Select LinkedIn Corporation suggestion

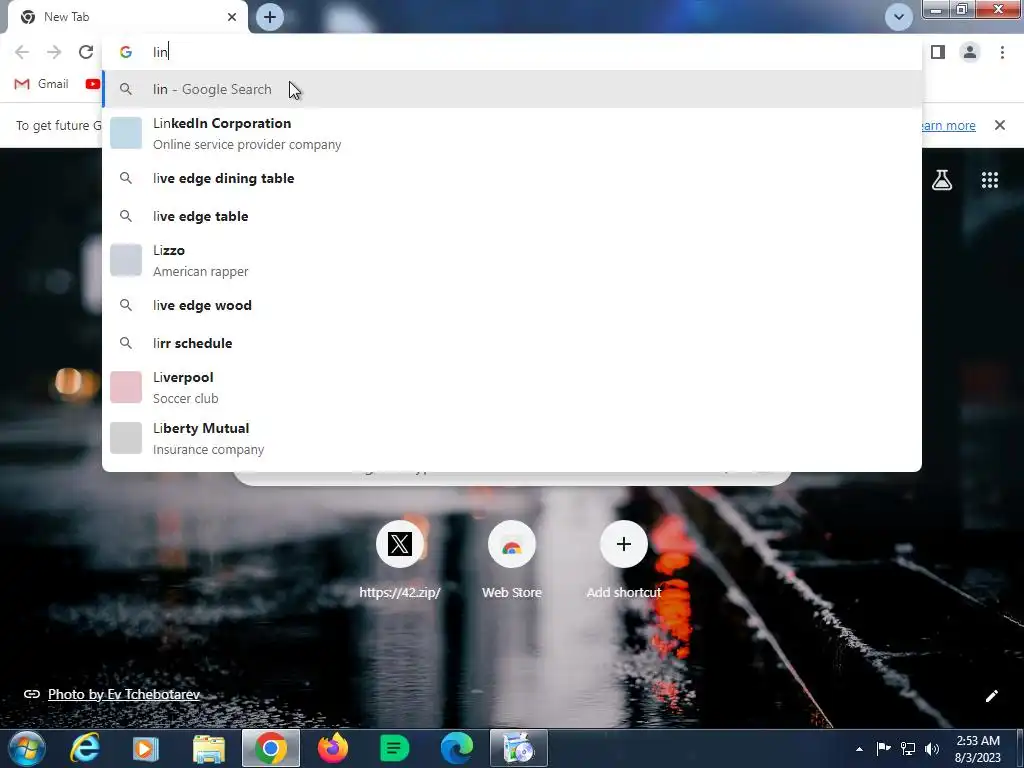pyautogui.click(x=512, y=133)
